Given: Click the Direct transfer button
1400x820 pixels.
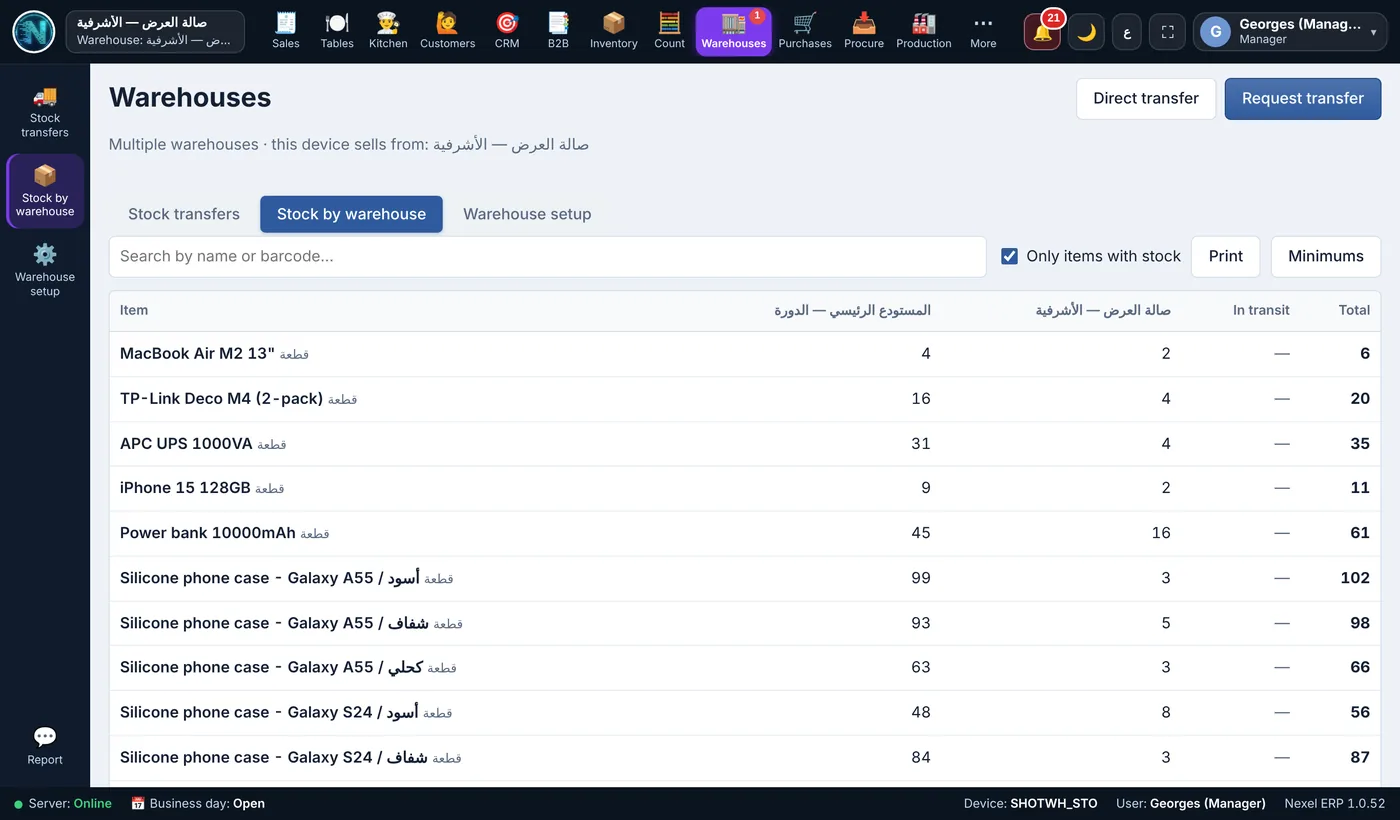Looking at the screenshot, I should tap(1146, 98).
